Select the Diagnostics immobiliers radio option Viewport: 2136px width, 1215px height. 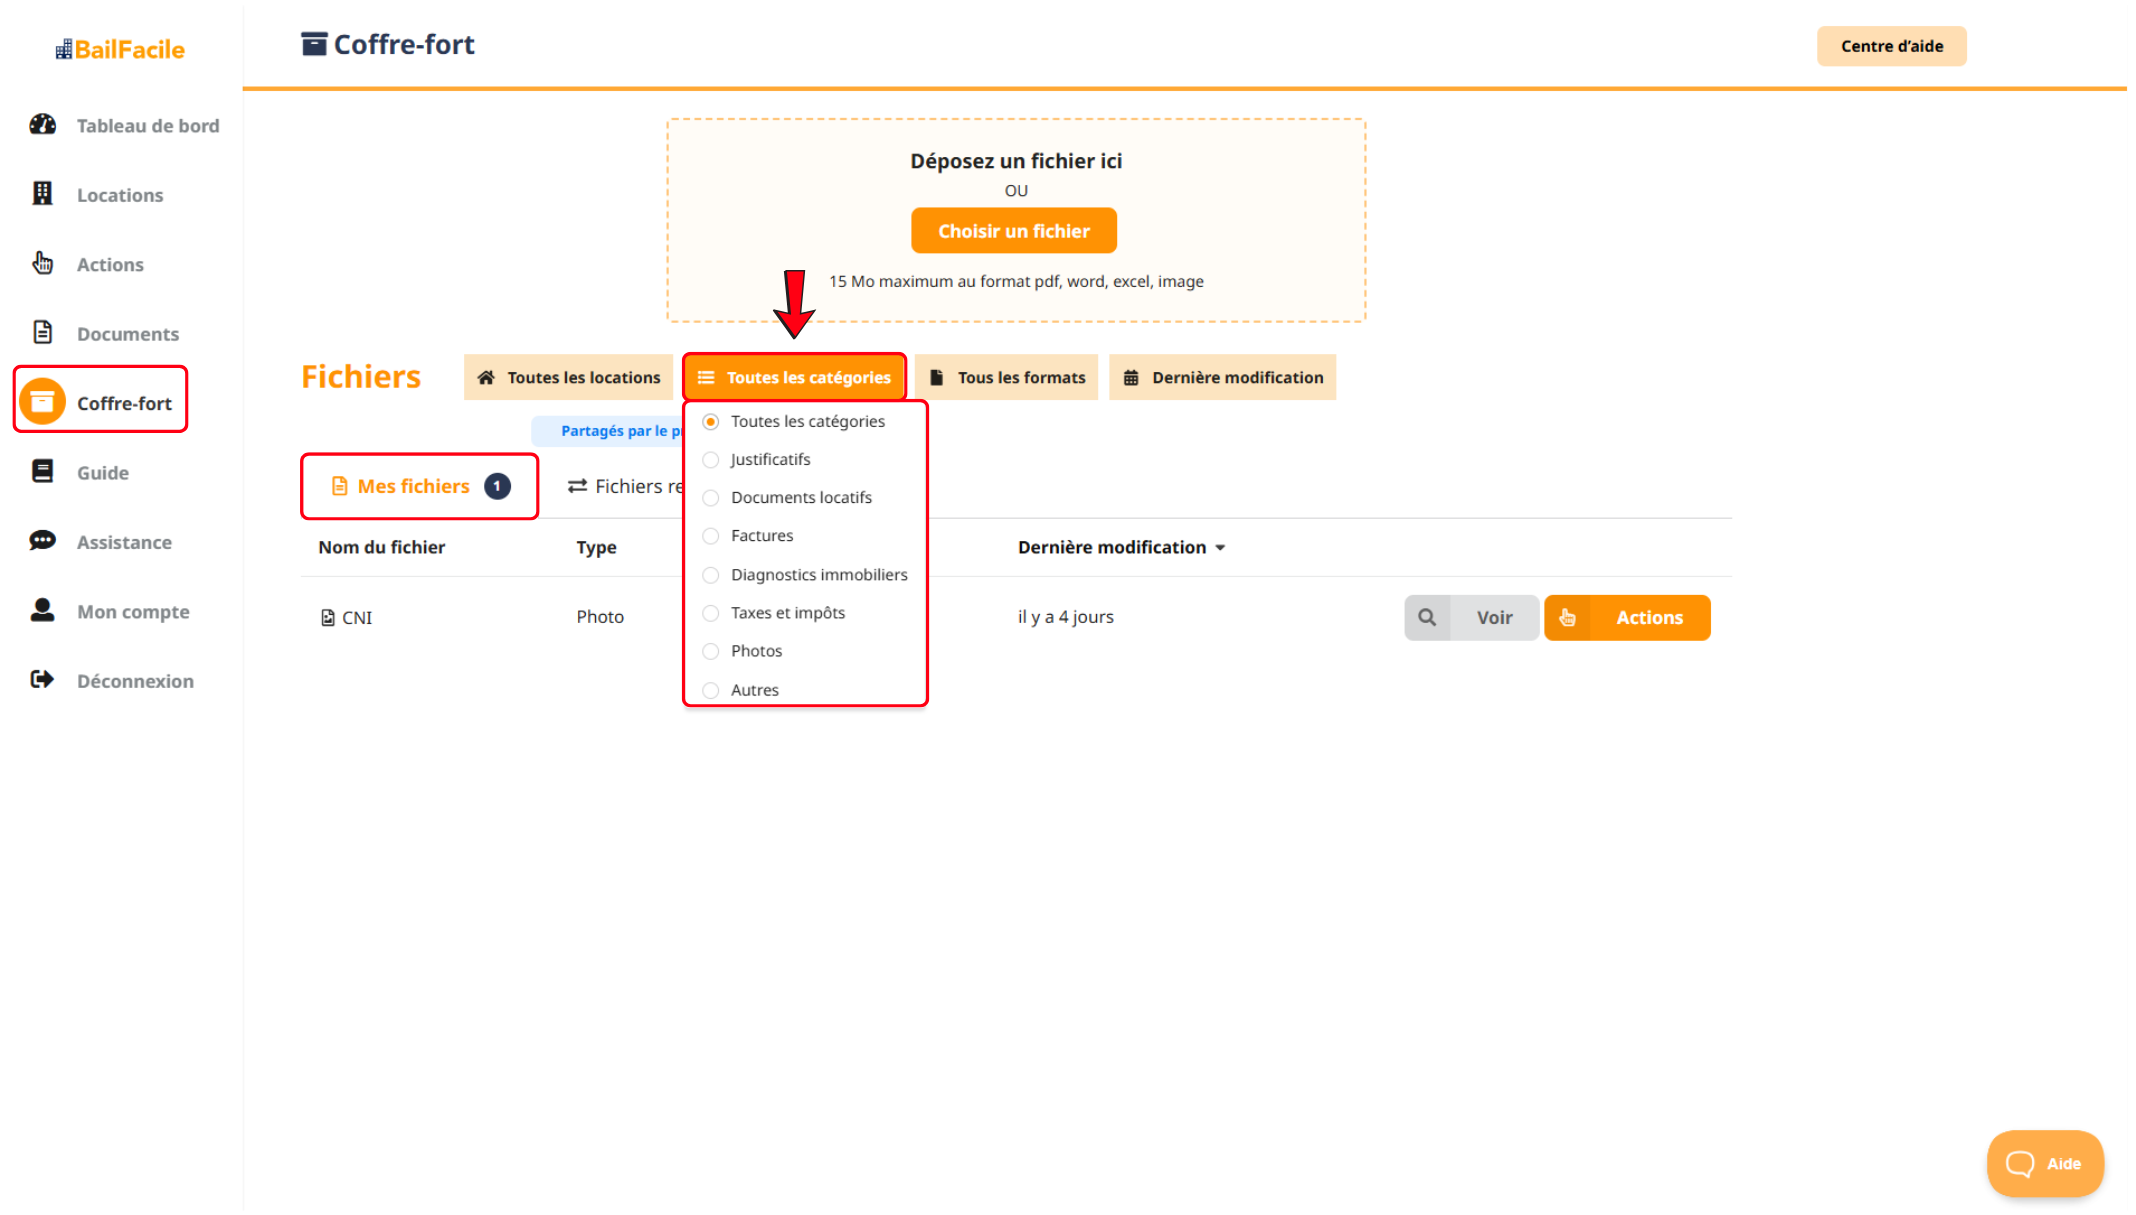(x=711, y=575)
